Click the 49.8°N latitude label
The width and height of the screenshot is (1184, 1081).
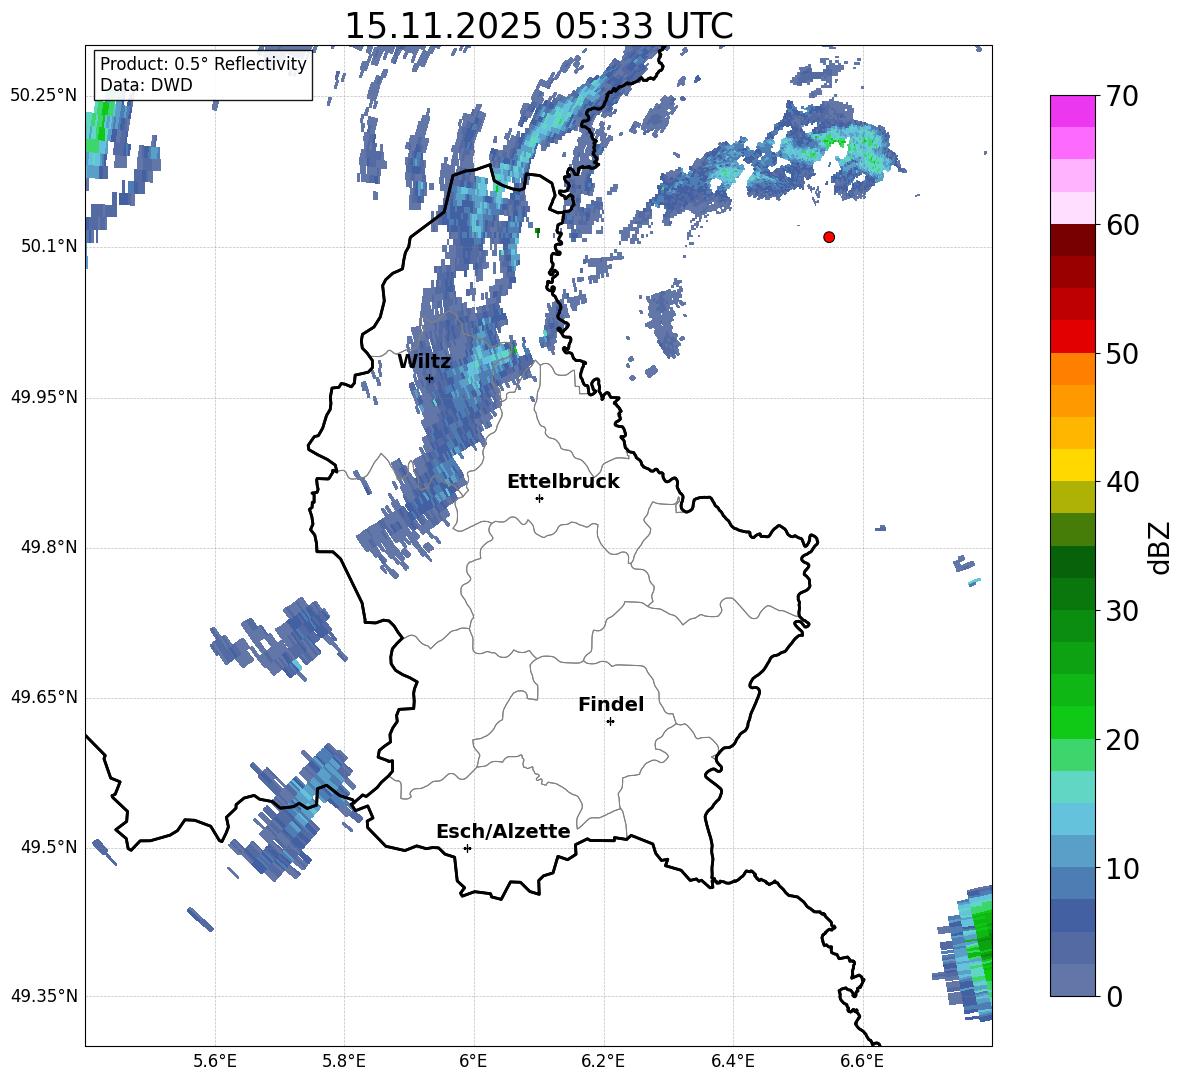[x=49, y=547]
